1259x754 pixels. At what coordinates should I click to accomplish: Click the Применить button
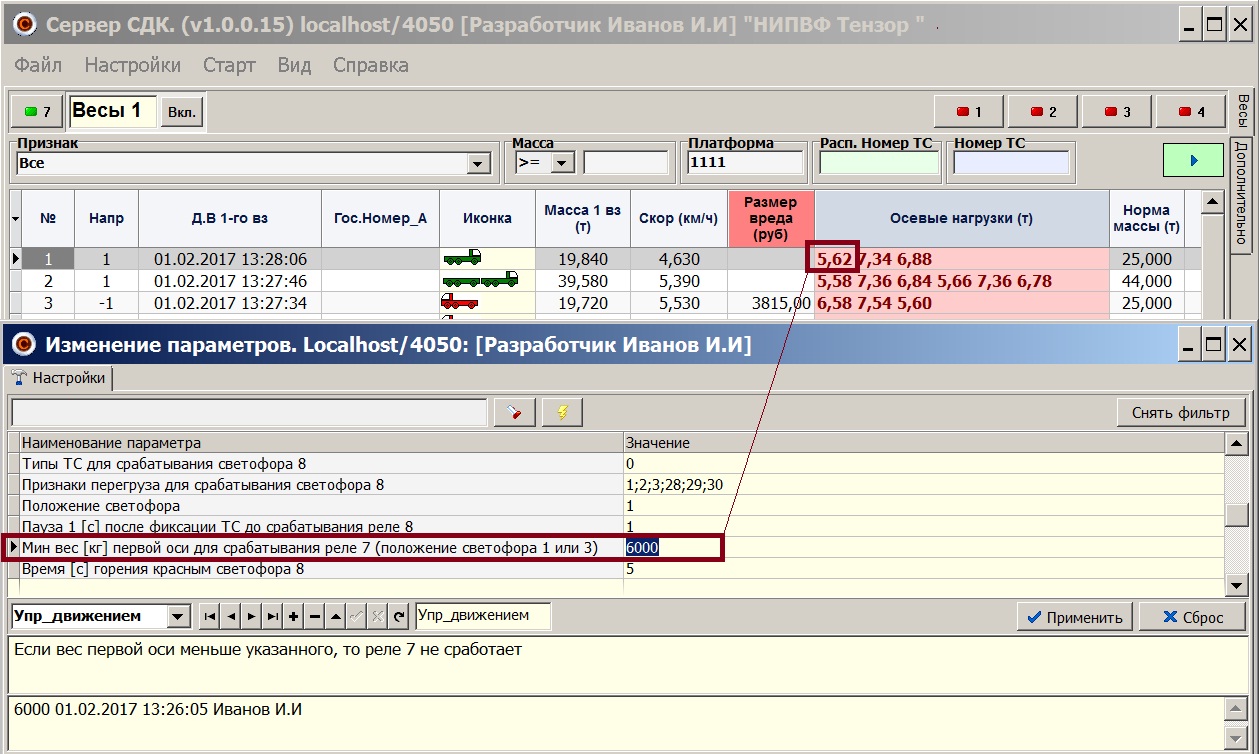pos(1075,617)
